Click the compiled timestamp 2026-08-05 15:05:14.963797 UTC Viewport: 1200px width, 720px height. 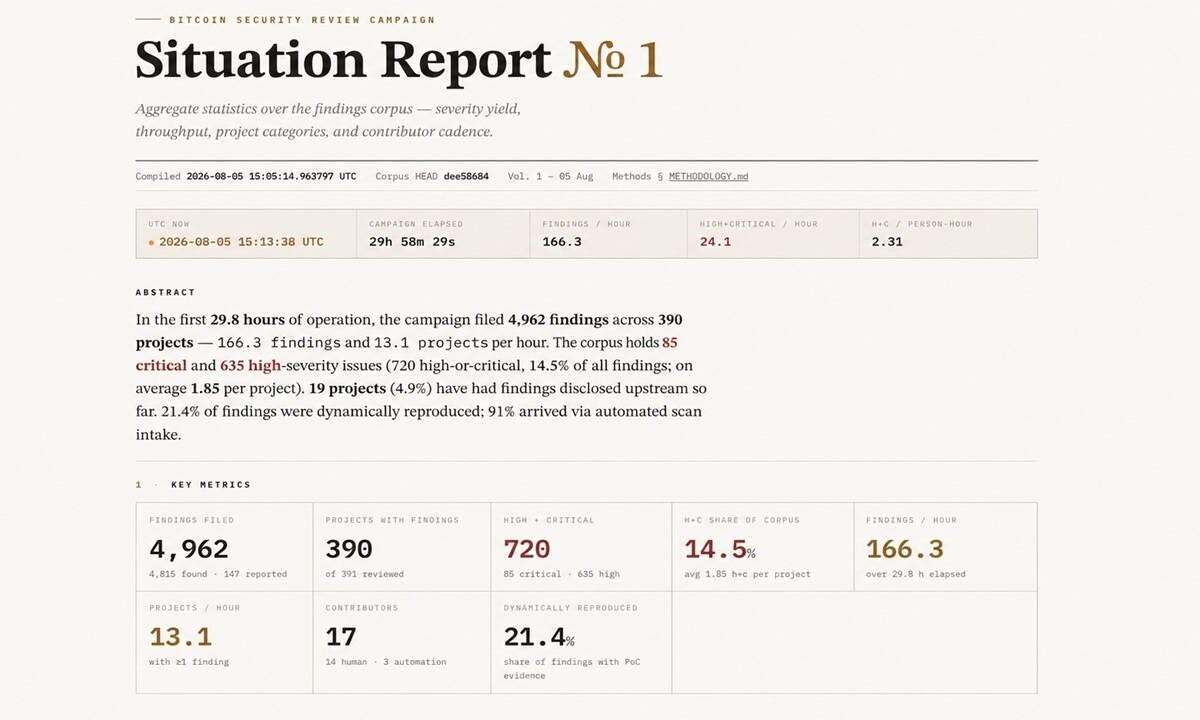coord(271,176)
